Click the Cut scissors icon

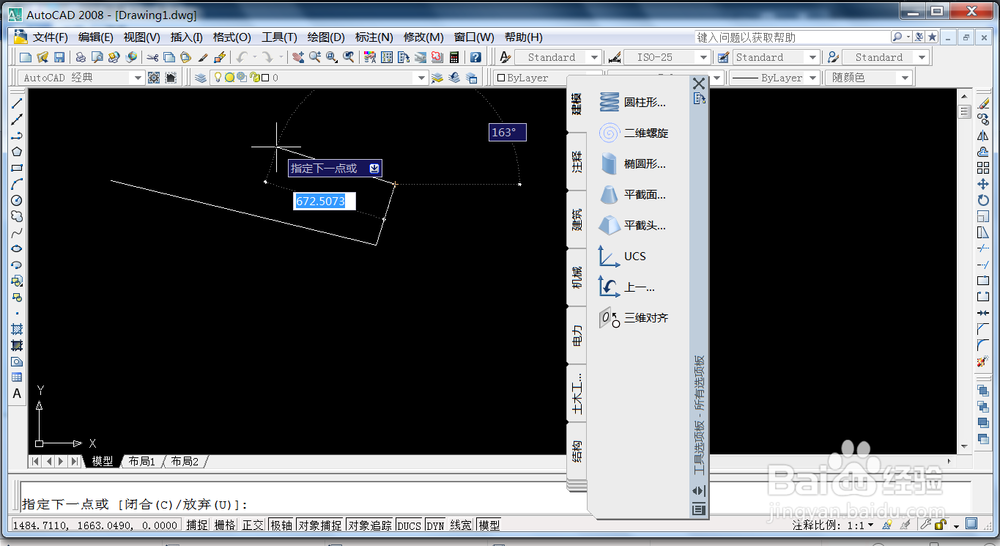click(x=152, y=57)
